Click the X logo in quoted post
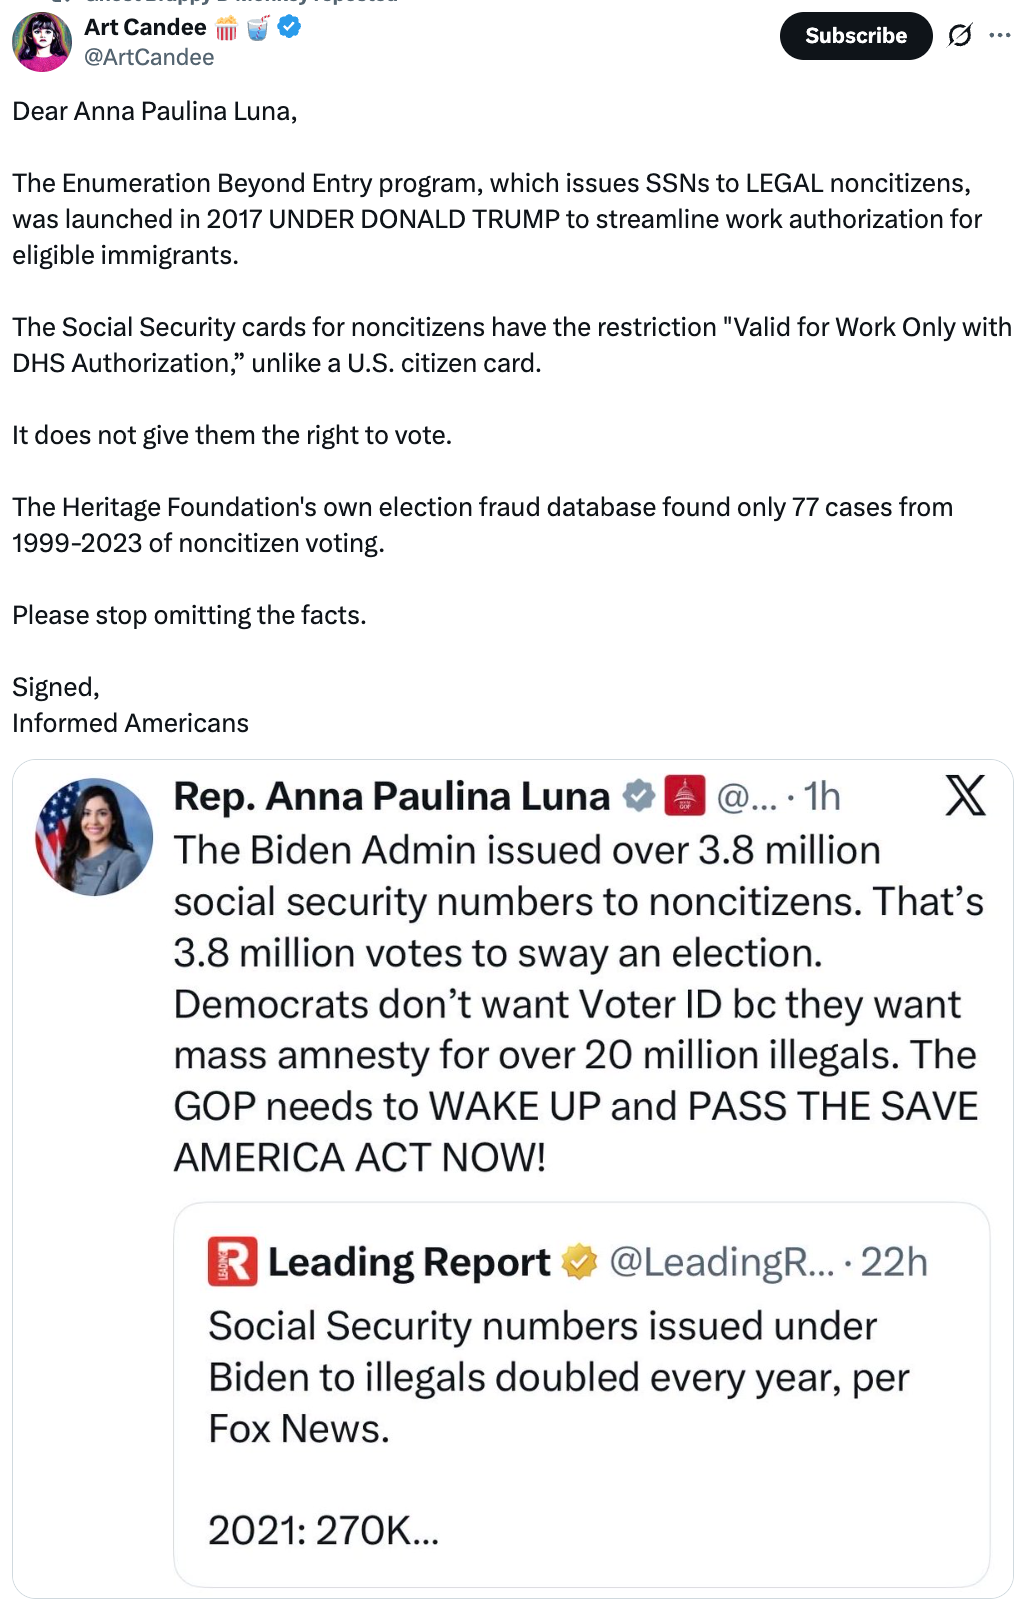 (x=965, y=796)
